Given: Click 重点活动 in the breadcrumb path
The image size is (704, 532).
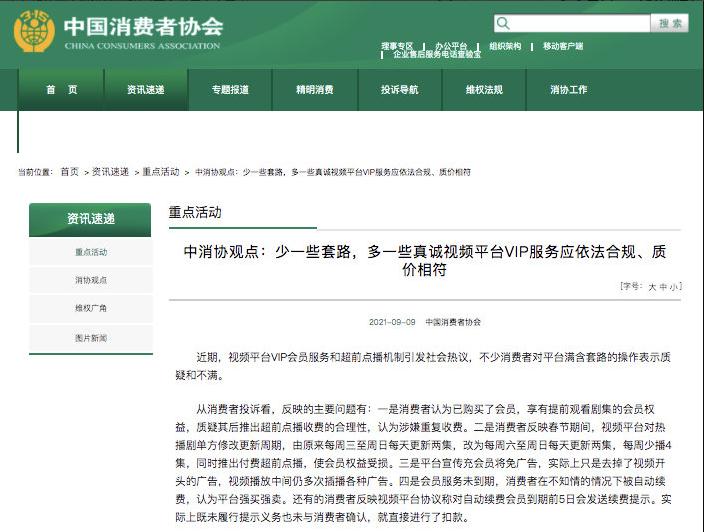Looking at the screenshot, I should [161, 172].
